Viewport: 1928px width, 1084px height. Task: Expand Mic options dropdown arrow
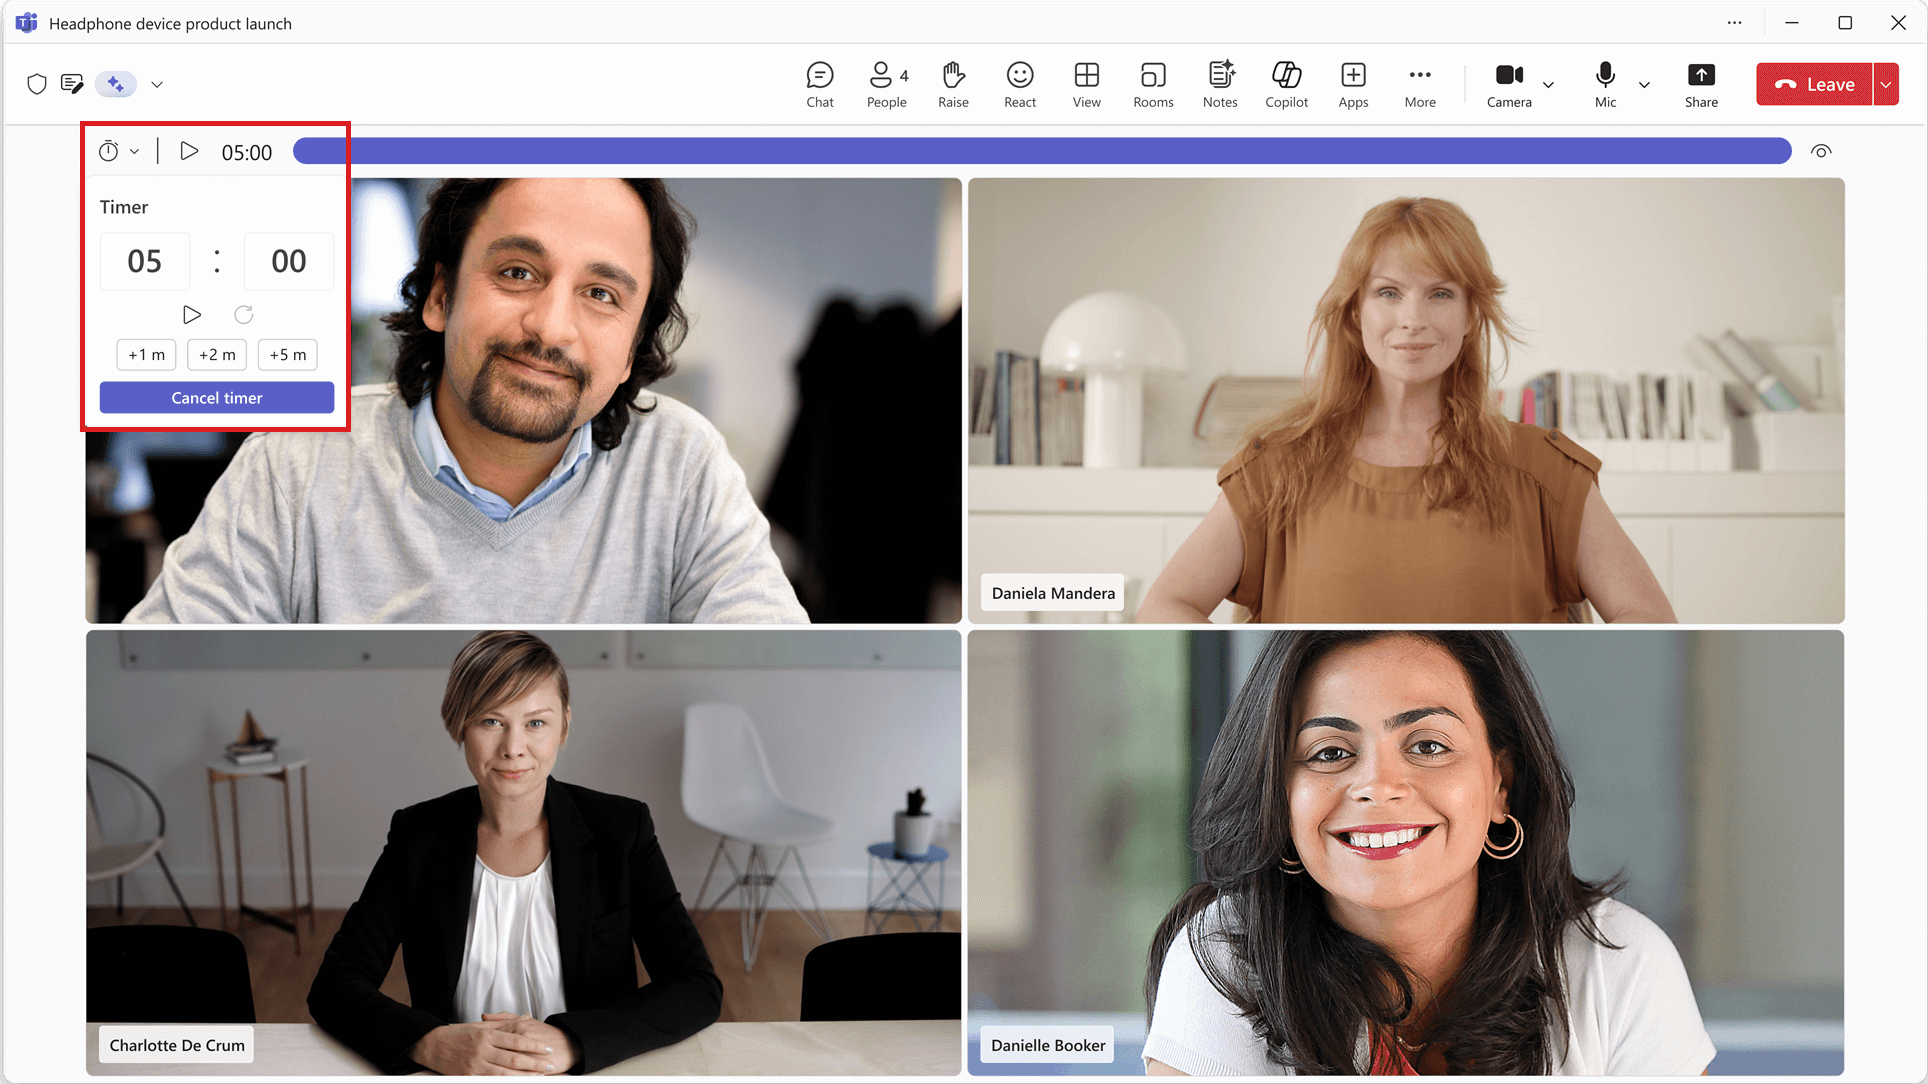click(1644, 85)
